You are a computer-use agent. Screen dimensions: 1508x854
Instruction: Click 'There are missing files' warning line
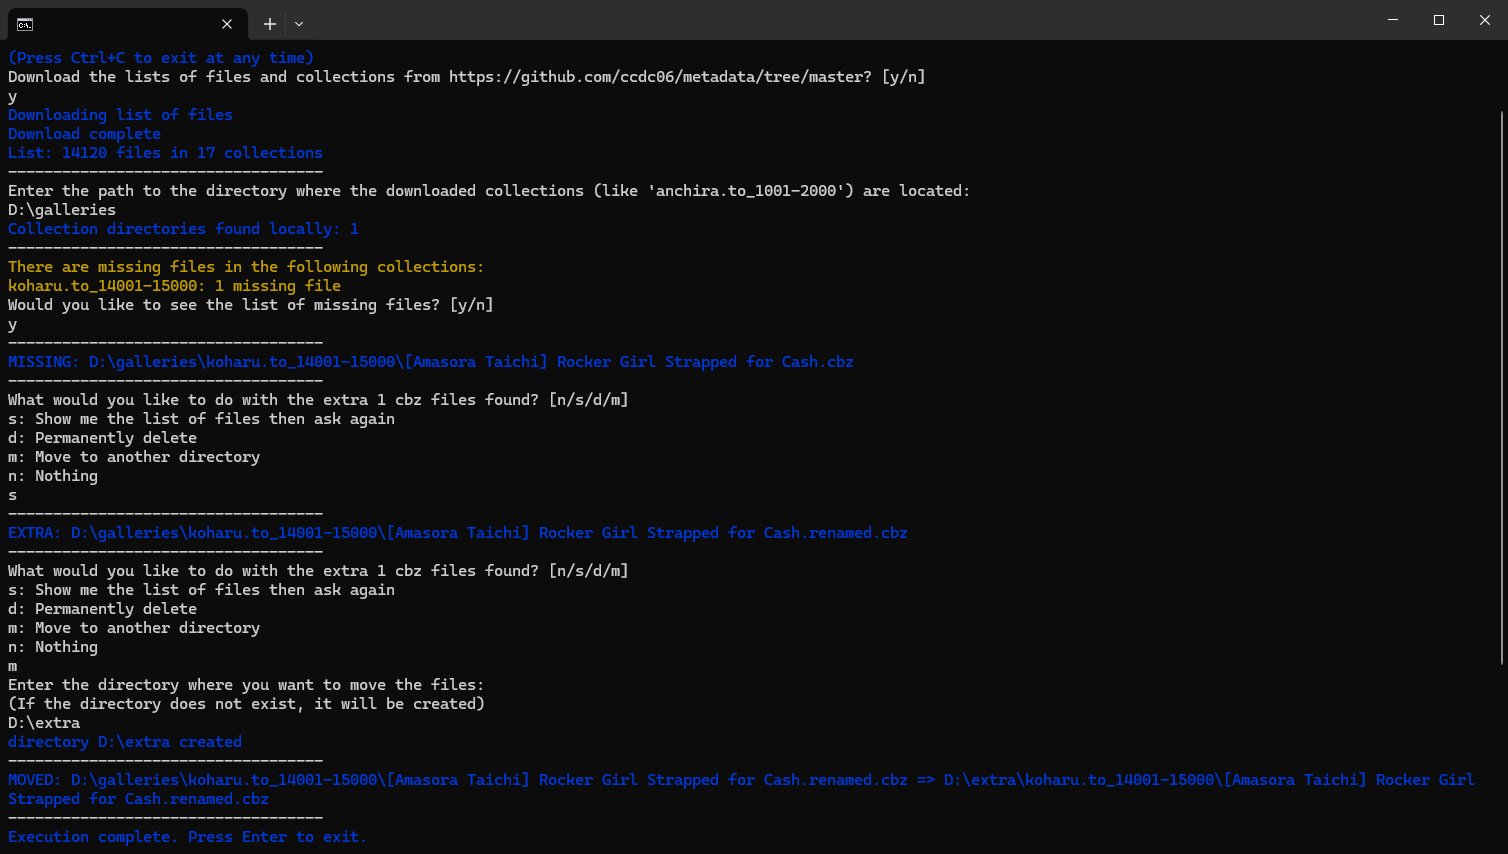point(246,267)
